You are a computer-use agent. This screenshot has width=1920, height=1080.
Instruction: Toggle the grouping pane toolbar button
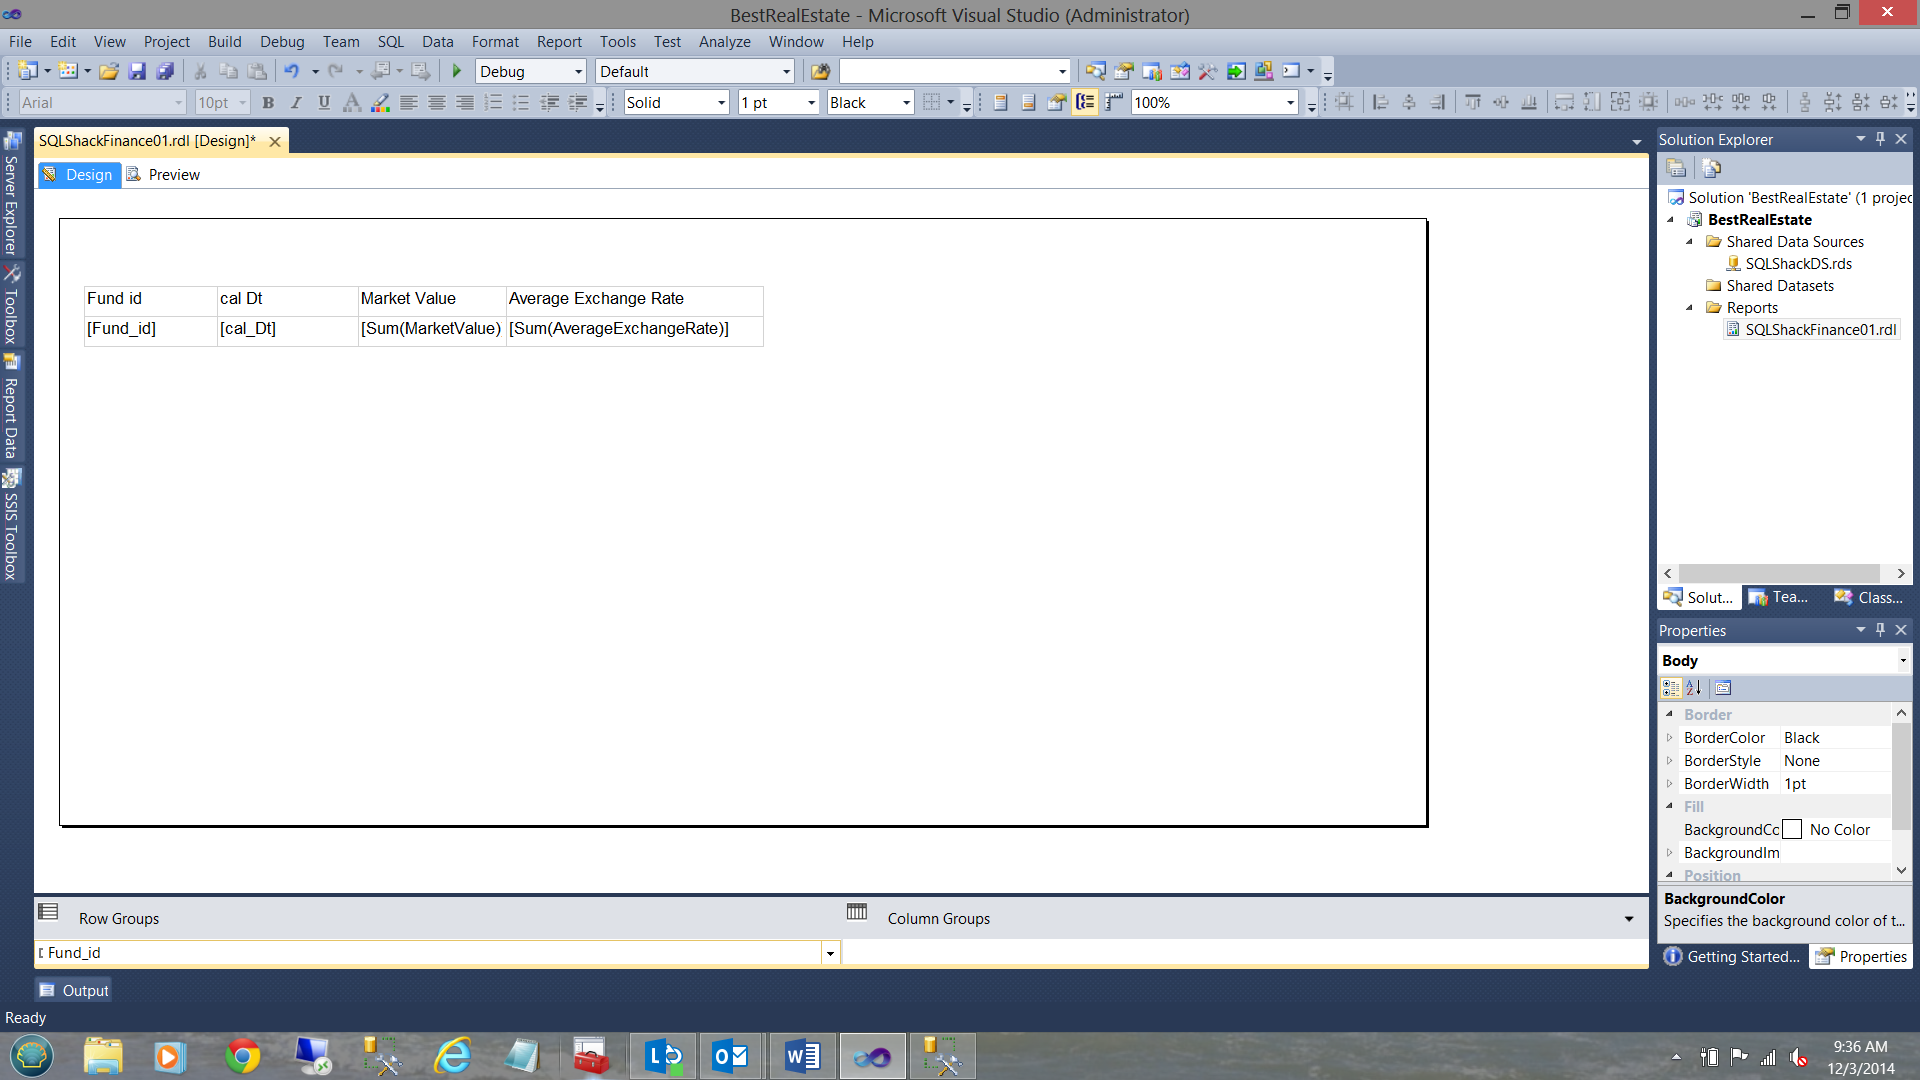coord(1085,102)
